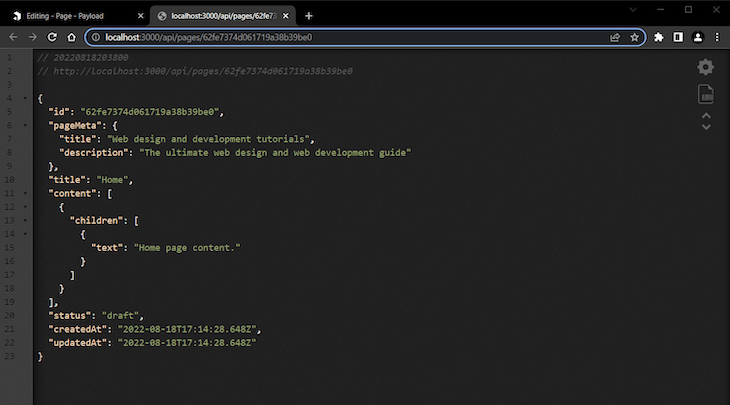Image resolution: width=730 pixels, height=405 pixels.
Task: Reload the current page
Action: (x=52, y=37)
